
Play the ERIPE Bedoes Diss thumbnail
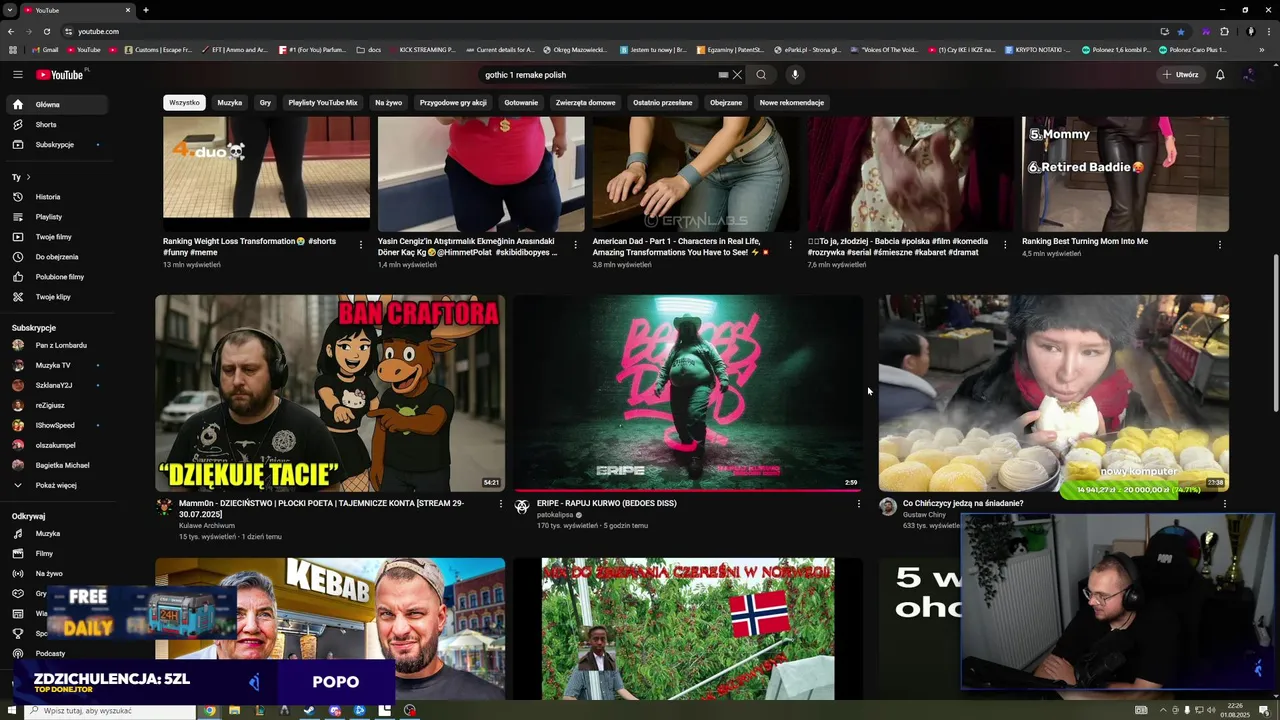(x=688, y=393)
